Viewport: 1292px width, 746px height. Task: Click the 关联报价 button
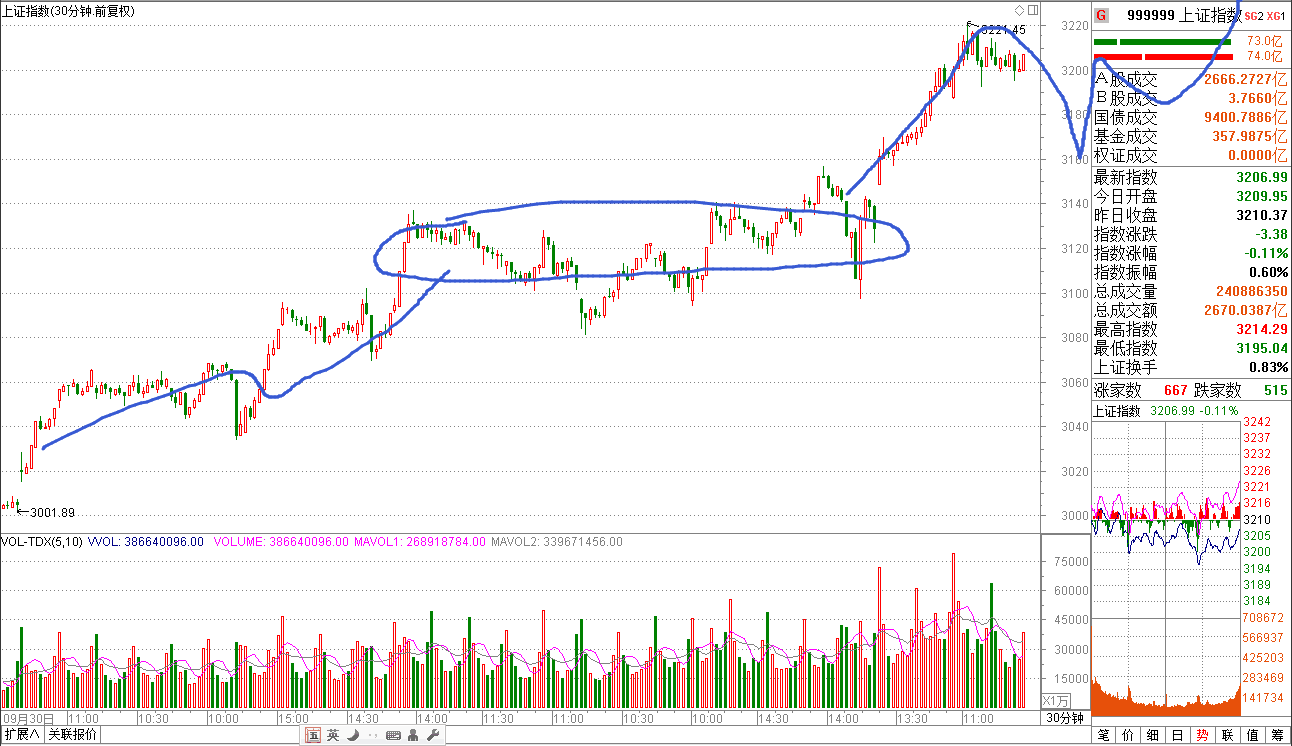pos(73,735)
